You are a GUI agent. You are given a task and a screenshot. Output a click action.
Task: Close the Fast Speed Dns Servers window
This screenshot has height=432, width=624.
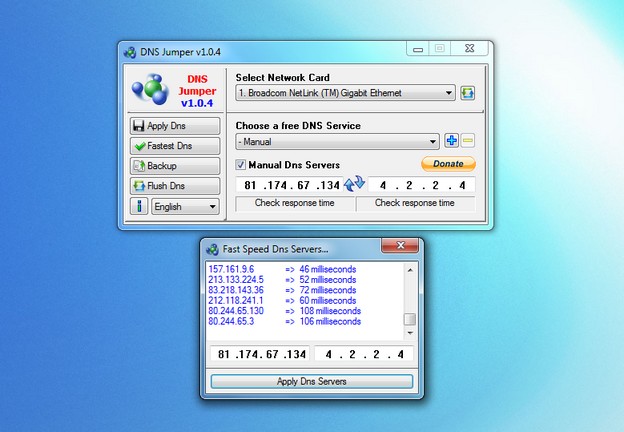400,245
